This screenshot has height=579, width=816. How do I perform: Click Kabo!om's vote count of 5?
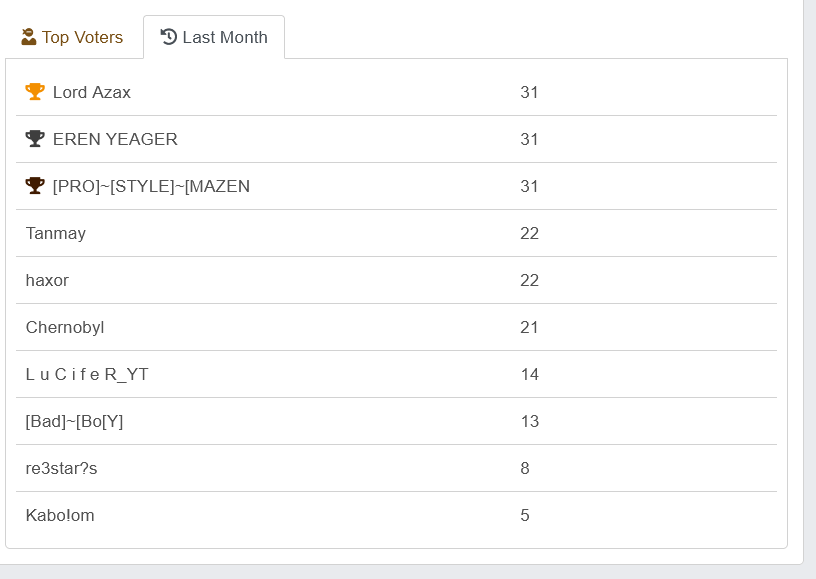pos(525,516)
